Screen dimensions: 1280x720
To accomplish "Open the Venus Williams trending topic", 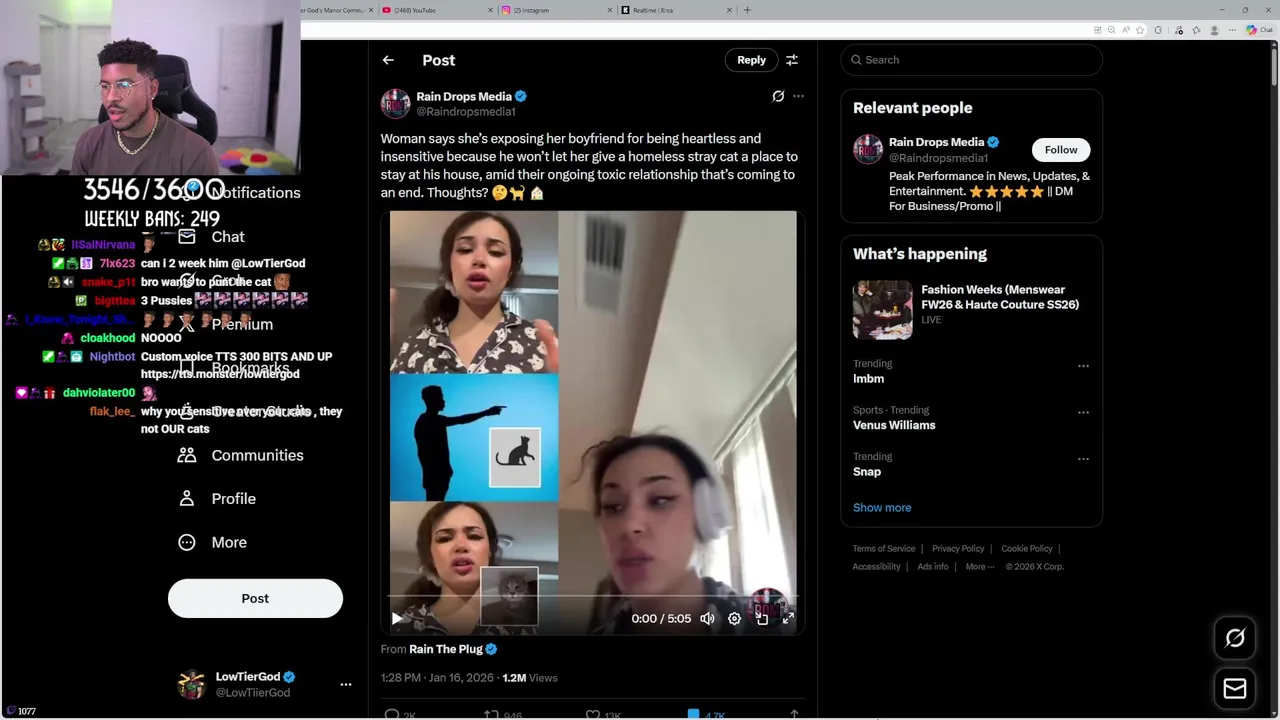I will 894,425.
